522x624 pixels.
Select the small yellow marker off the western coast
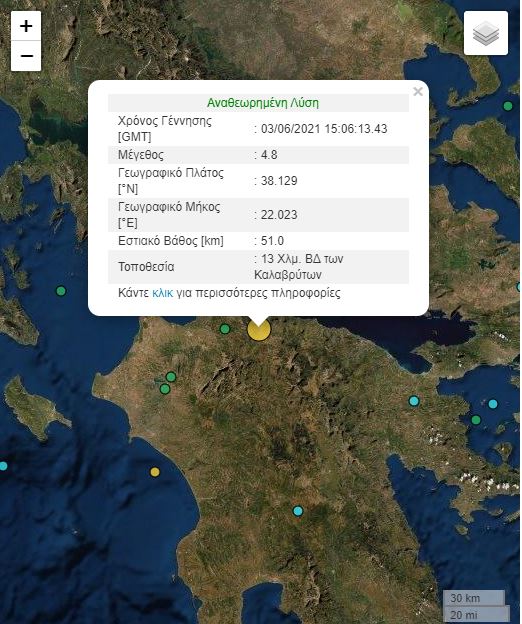coord(155,472)
